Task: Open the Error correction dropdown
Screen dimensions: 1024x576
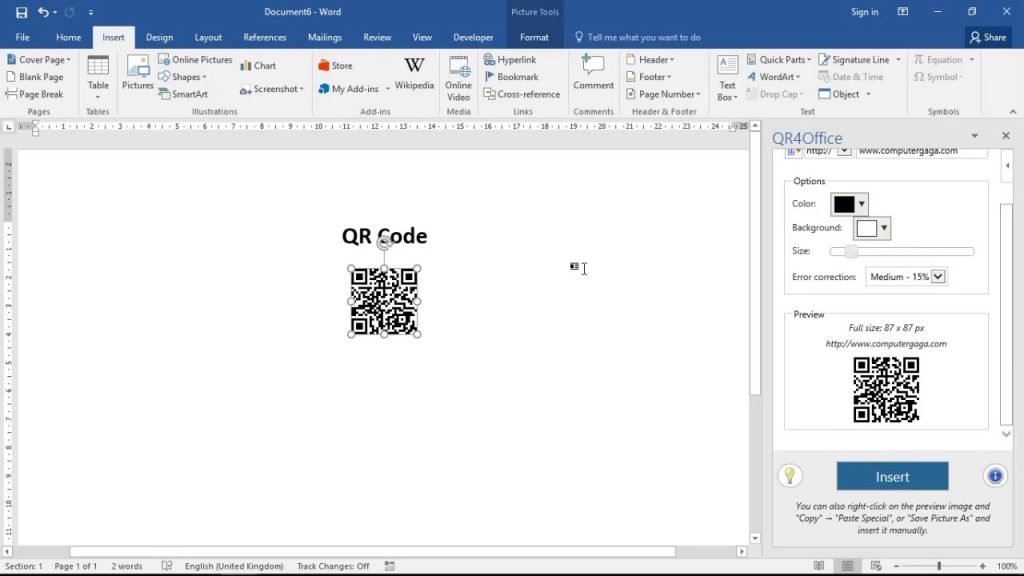Action: 940,276
